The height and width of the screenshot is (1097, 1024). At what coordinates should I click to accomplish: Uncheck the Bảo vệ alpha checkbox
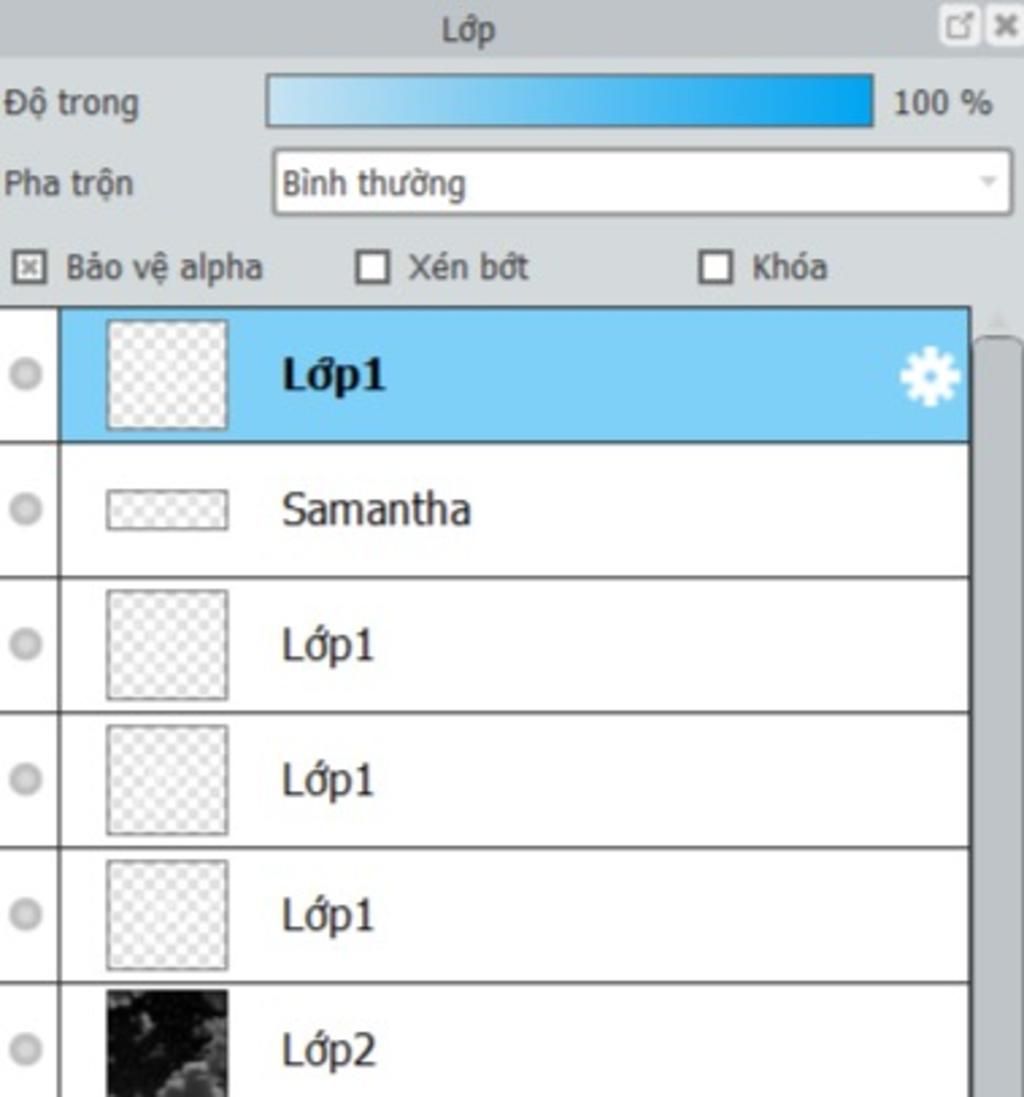[29, 267]
